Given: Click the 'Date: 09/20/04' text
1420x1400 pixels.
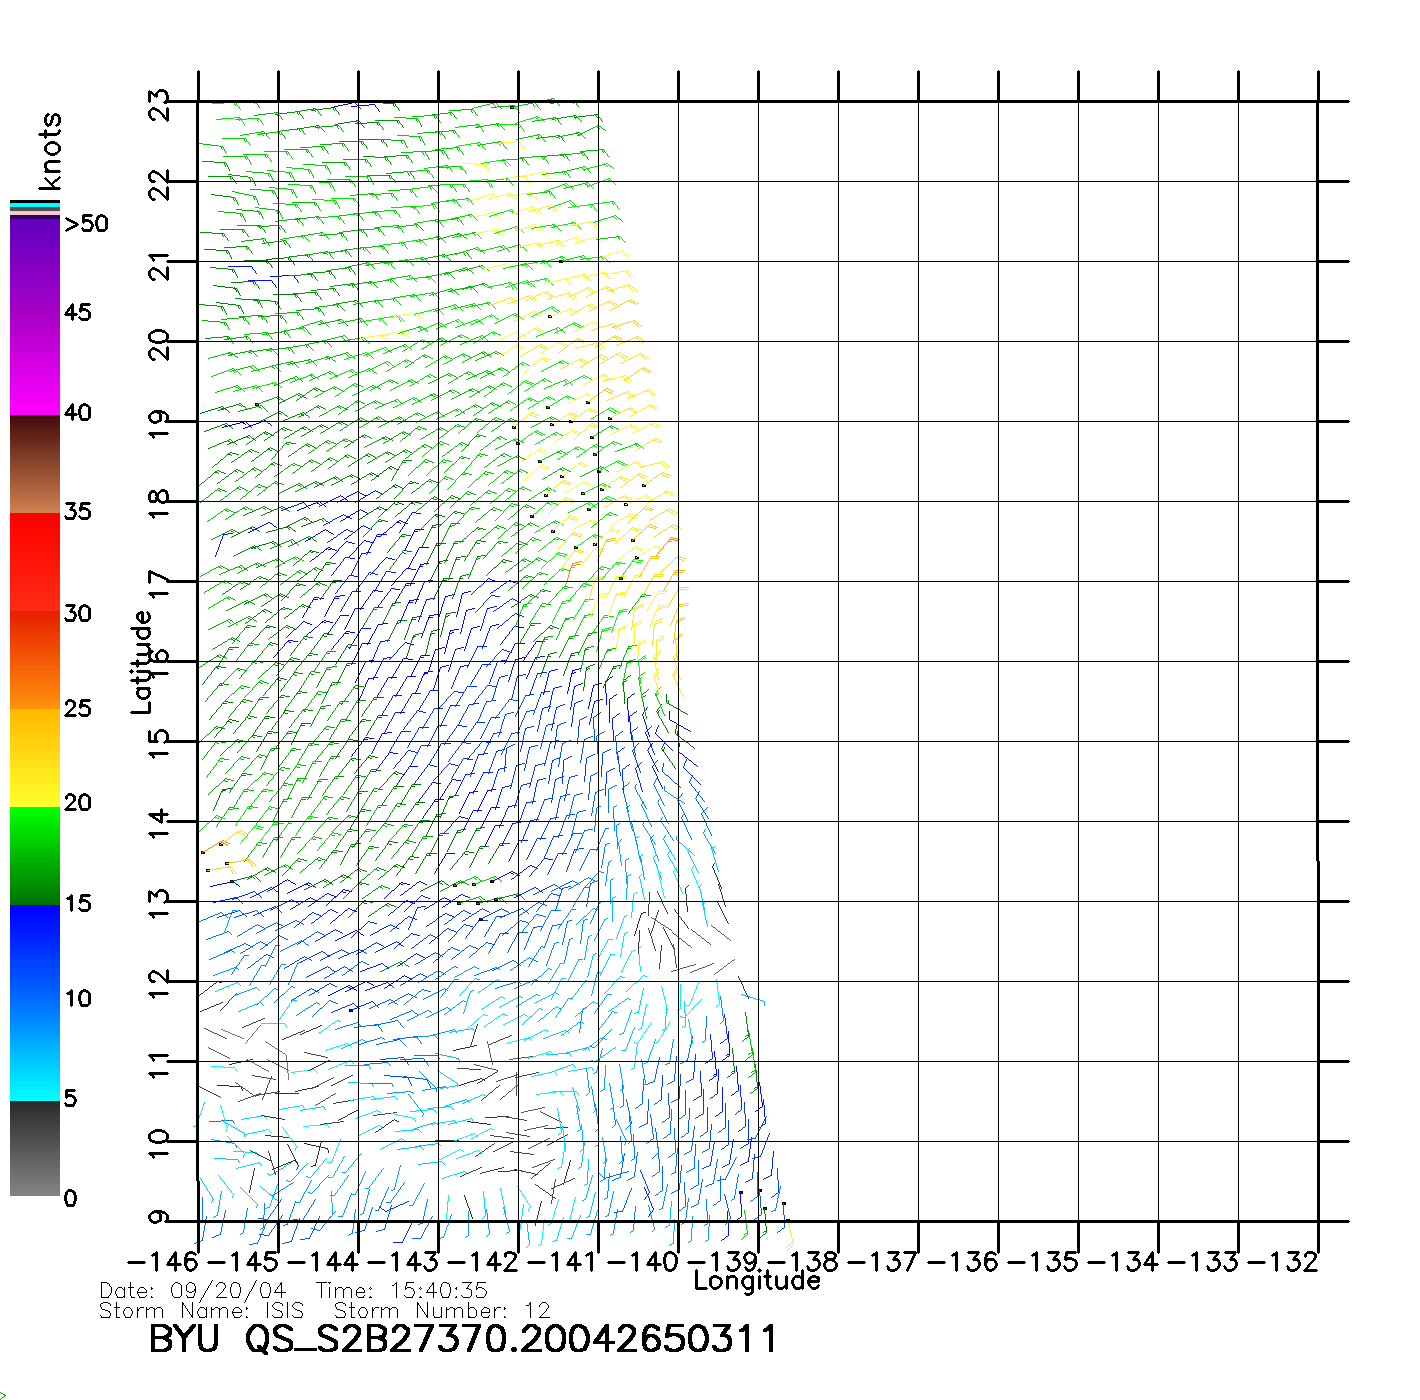Looking at the screenshot, I should coord(193,1291).
